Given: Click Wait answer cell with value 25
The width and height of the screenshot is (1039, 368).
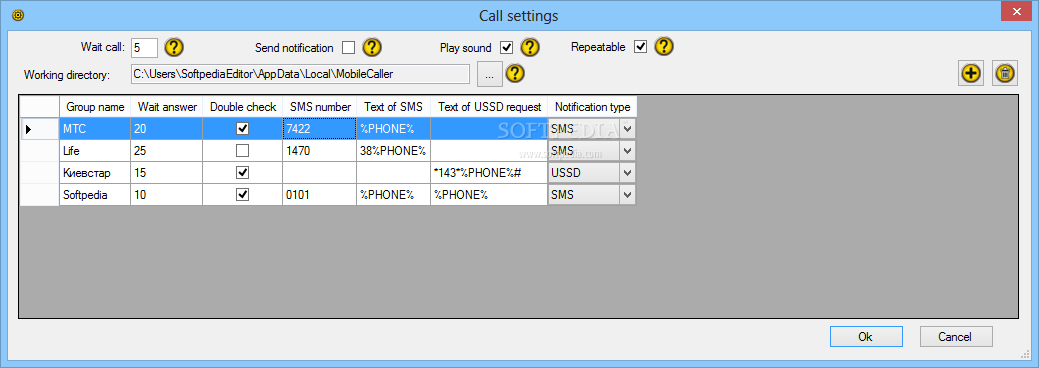Looking at the screenshot, I should pyautogui.click(x=167, y=151).
